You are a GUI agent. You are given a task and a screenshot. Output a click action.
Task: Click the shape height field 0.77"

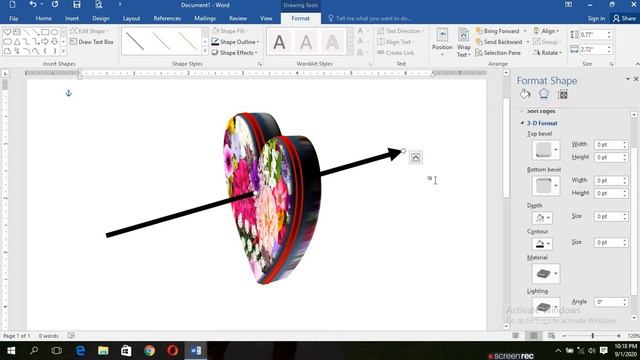593,35
